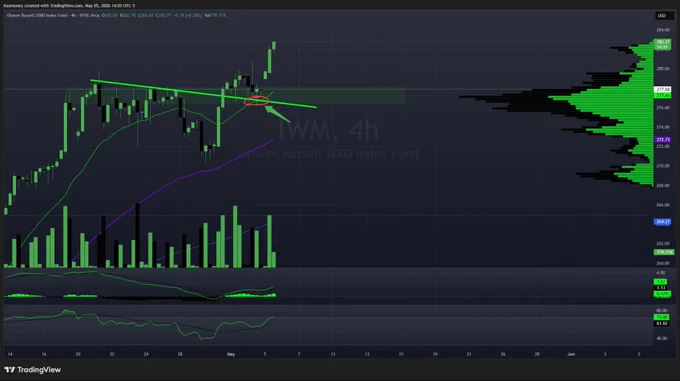Click the 40.00 RSI scale tick

coord(661,338)
